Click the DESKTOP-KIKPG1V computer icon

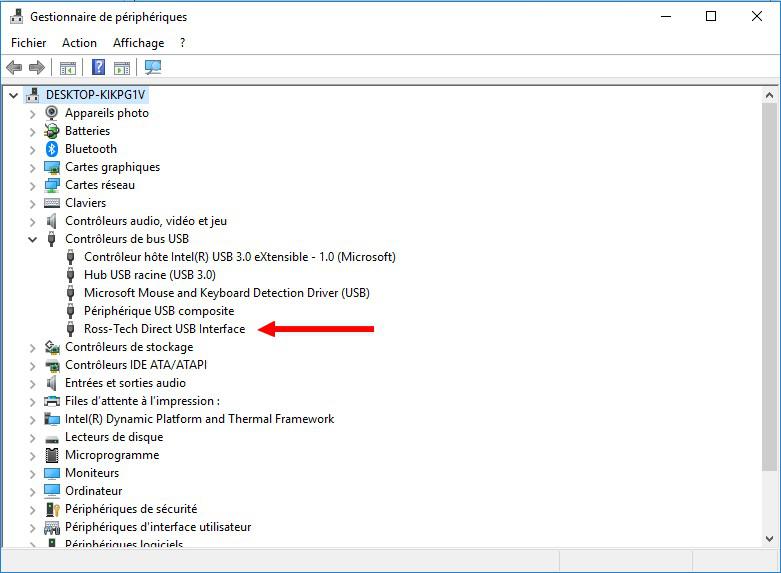pos(33,95)
